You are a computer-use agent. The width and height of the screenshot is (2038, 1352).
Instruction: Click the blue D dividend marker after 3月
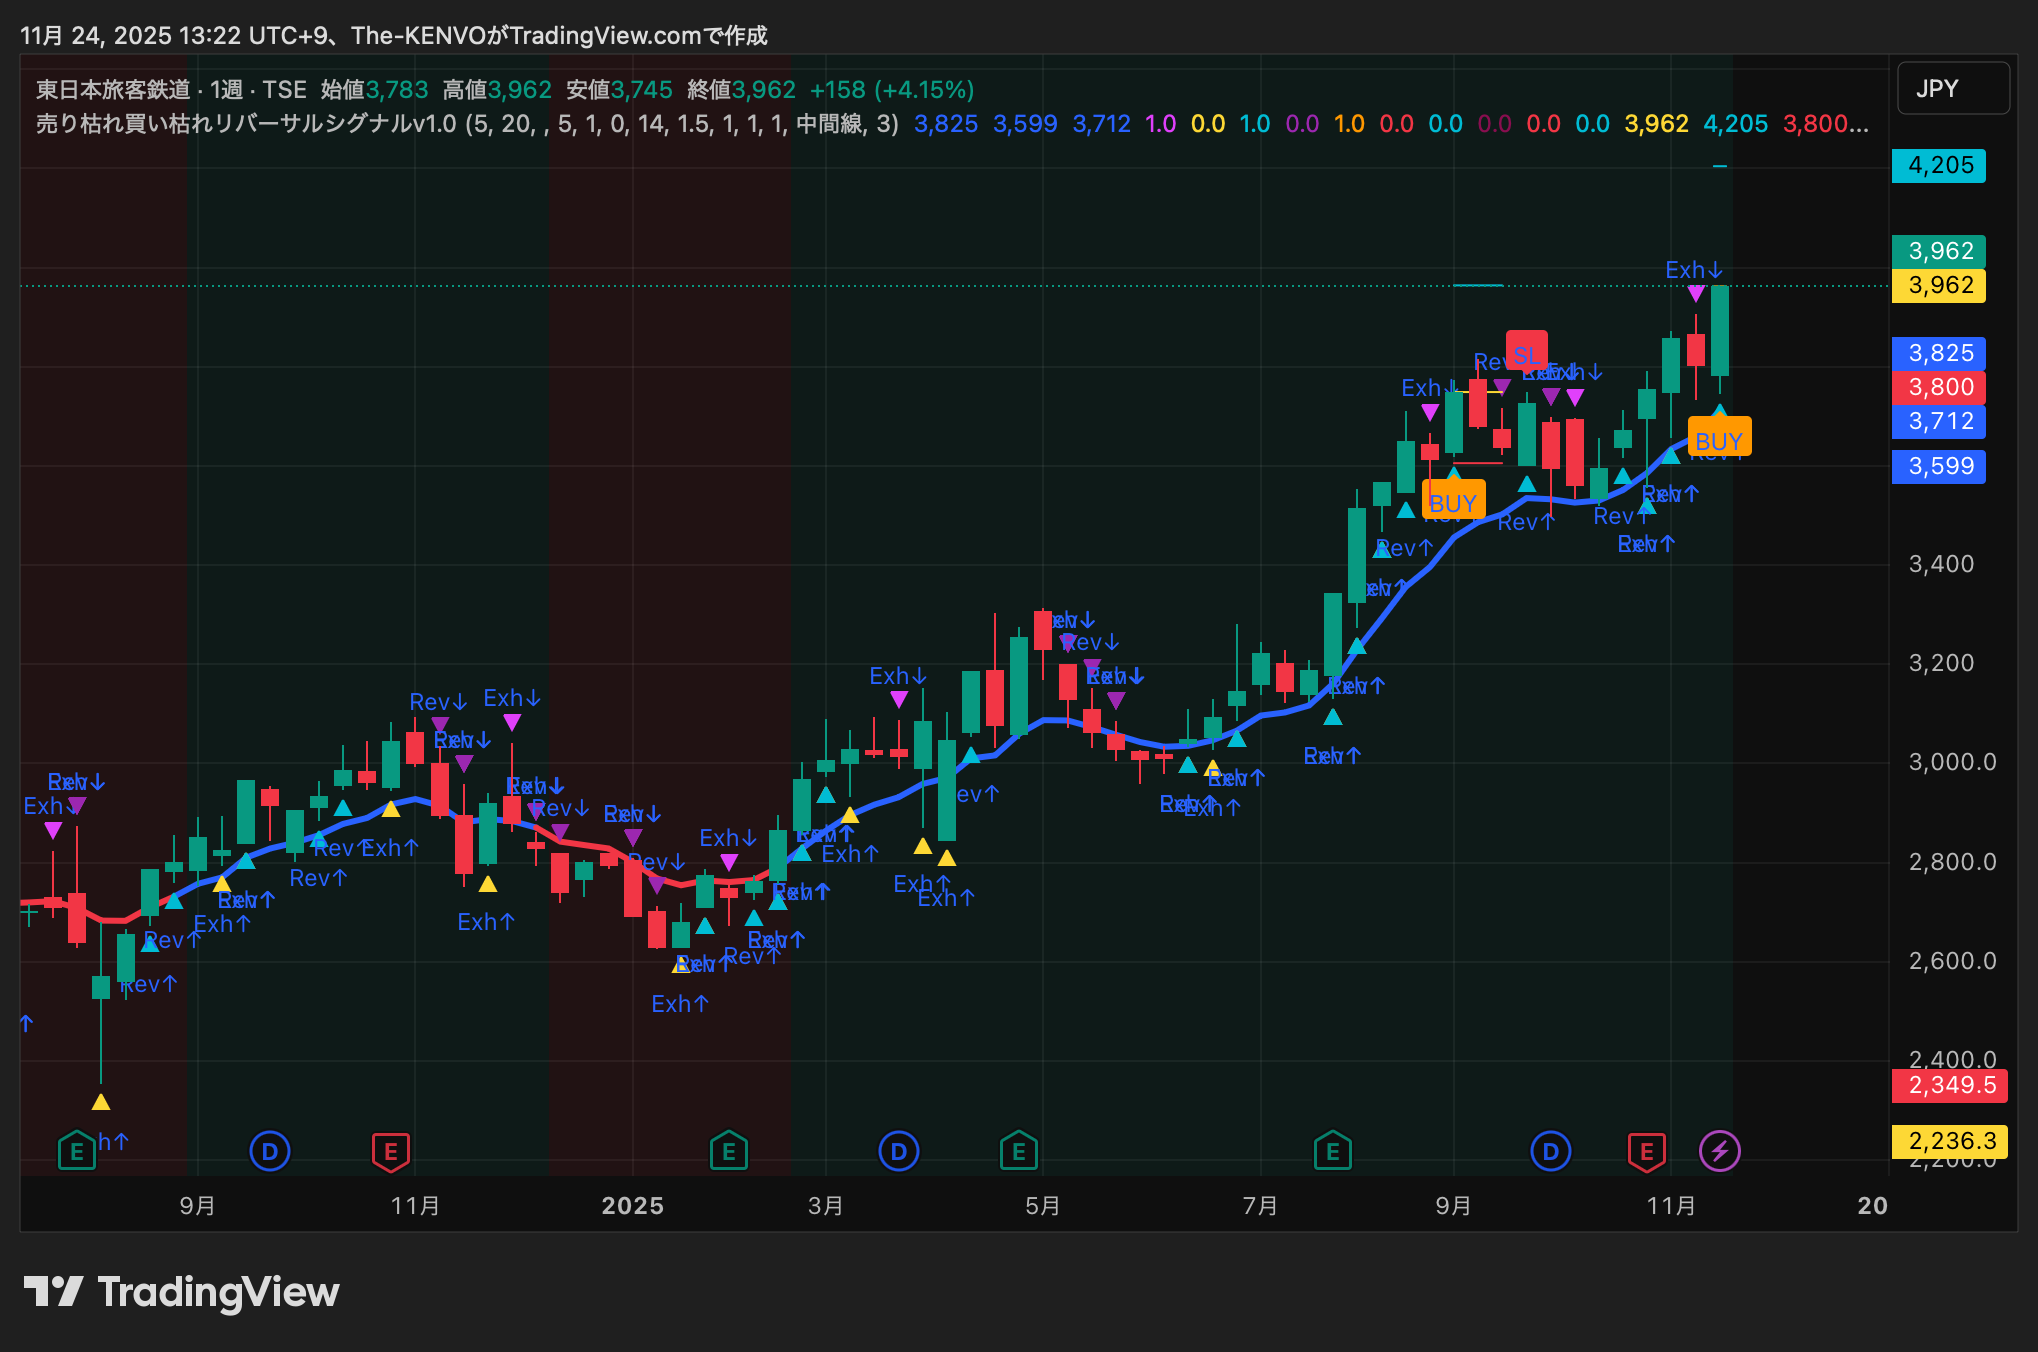(898, 1151)
